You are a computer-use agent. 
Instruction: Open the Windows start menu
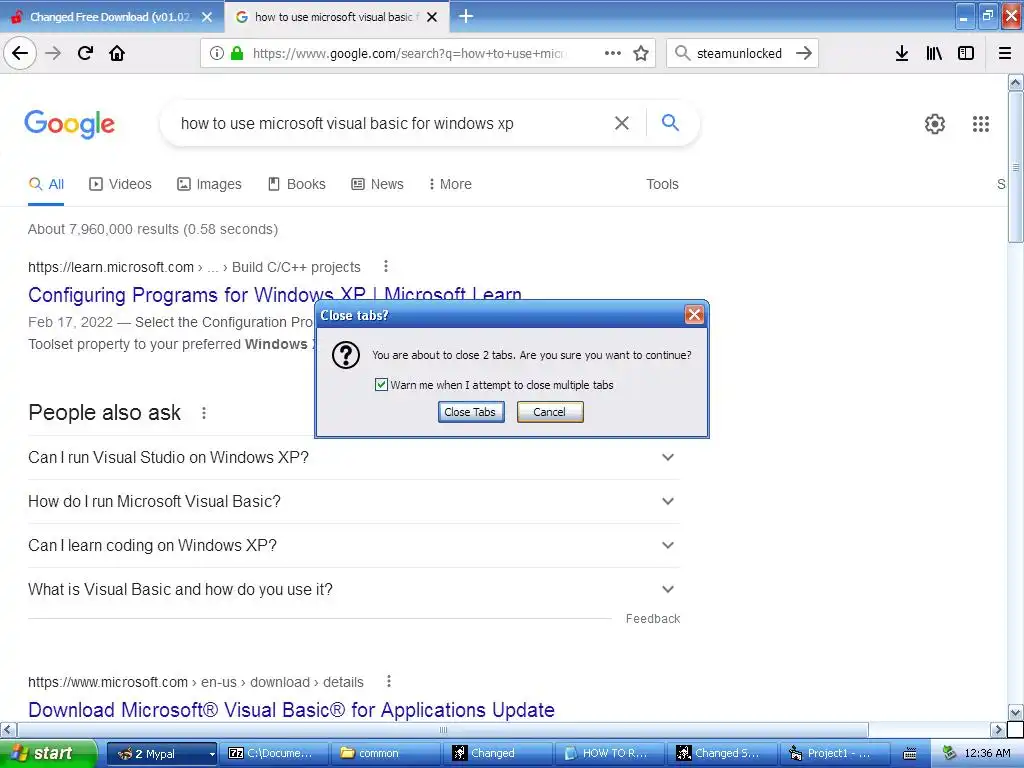pyautogui.click(x=48, y=754)
